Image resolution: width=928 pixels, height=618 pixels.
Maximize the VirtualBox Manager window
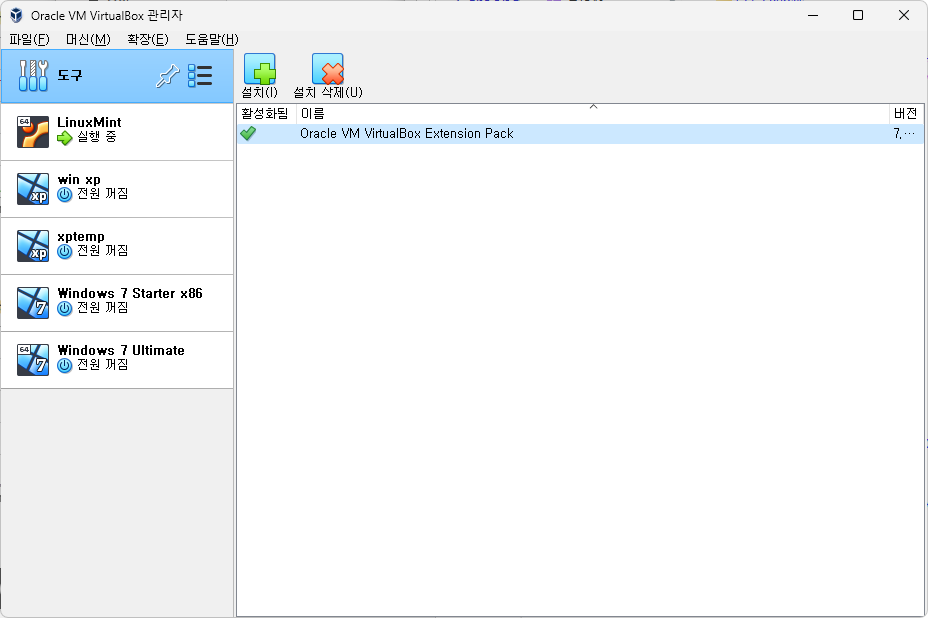tap(858, 15)
